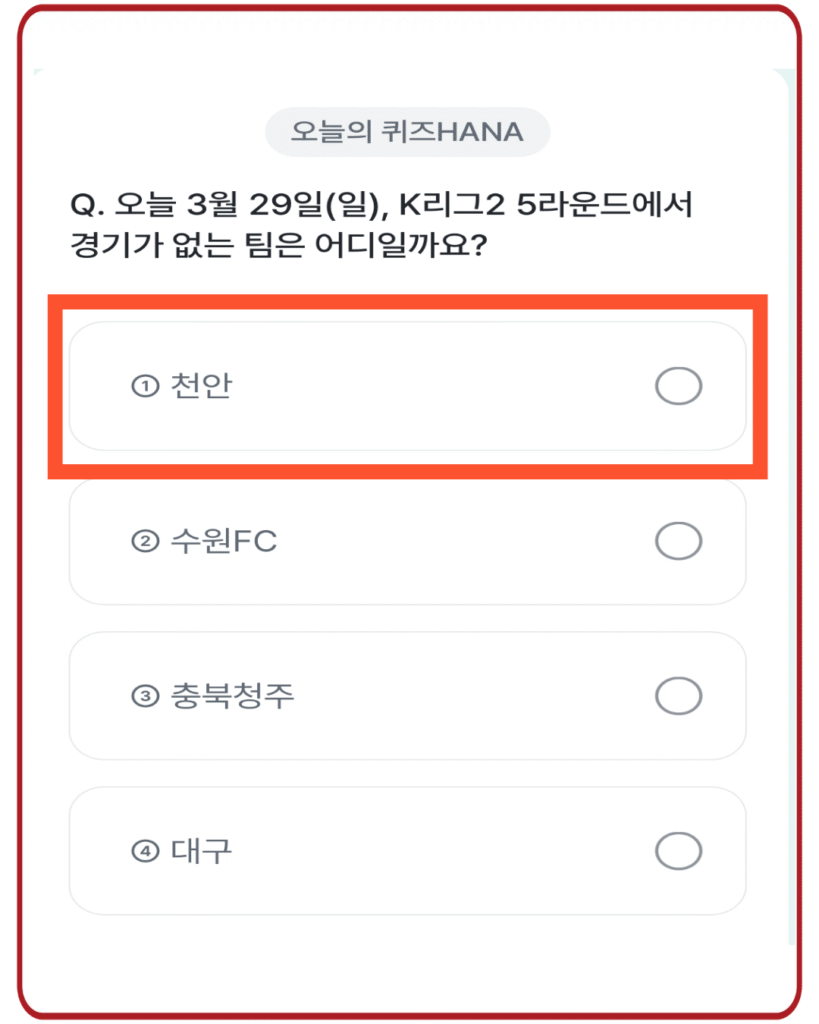Click the 오늘의 퀴즈HANA badge
This screenshot has width=819, height=1024.
point(408,131)
